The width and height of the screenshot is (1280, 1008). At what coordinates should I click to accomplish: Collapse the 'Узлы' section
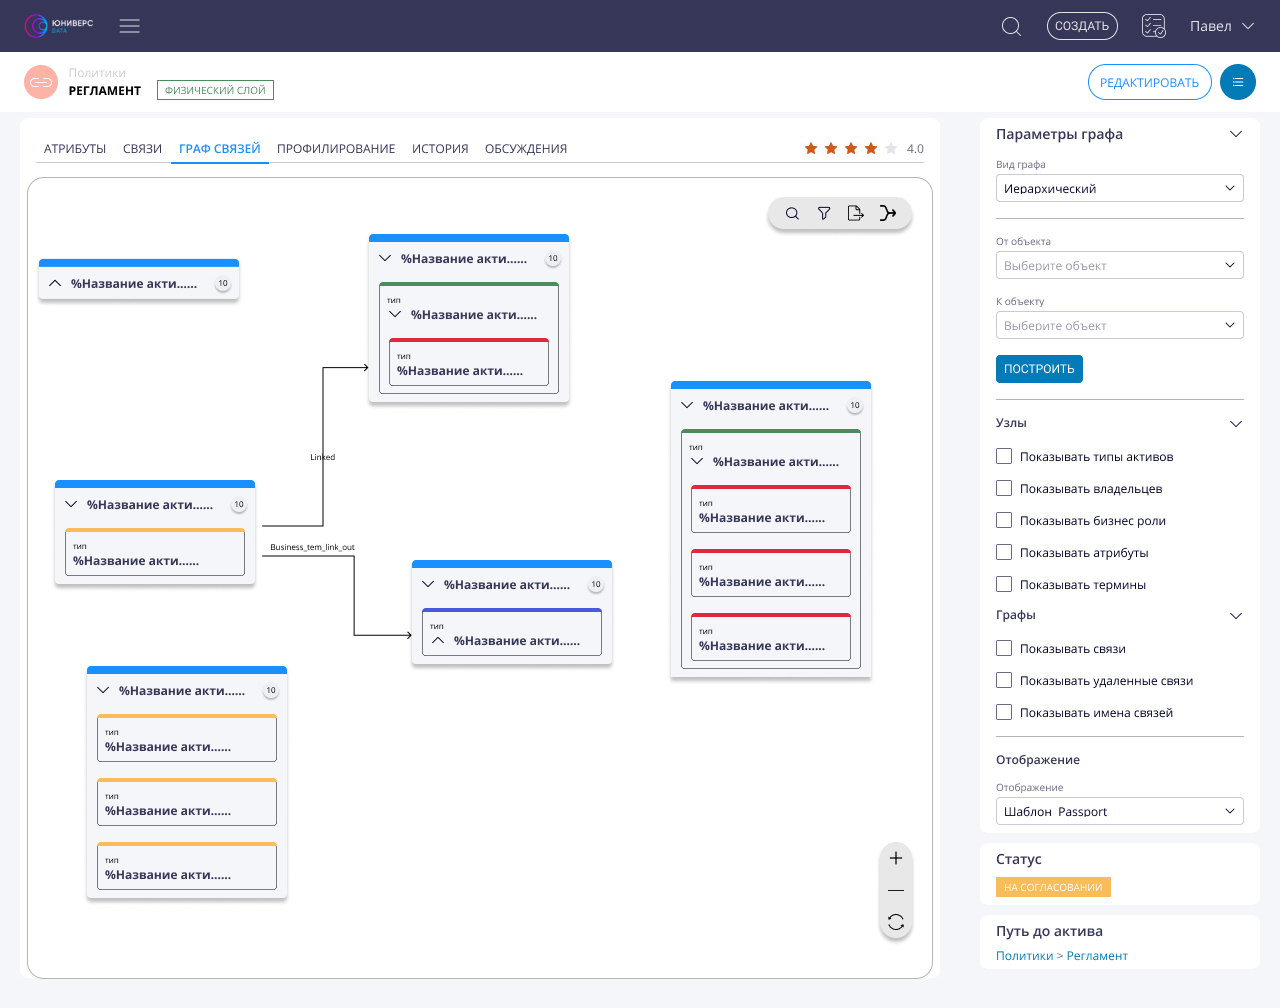(x=1236, y=424)
